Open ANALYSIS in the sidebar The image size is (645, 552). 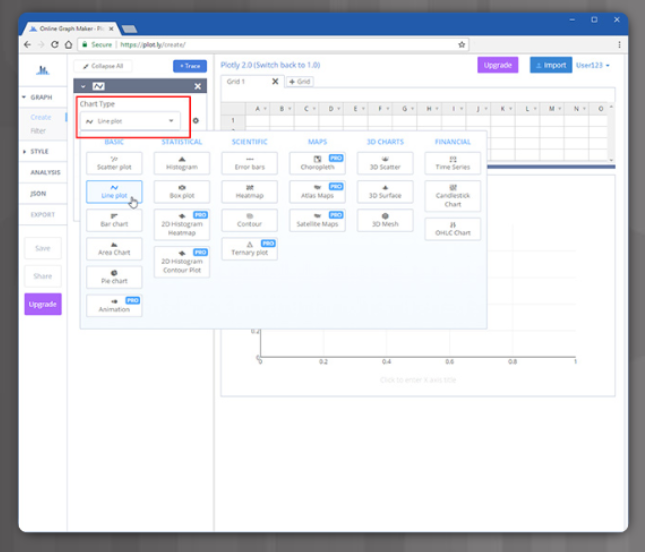45,172
